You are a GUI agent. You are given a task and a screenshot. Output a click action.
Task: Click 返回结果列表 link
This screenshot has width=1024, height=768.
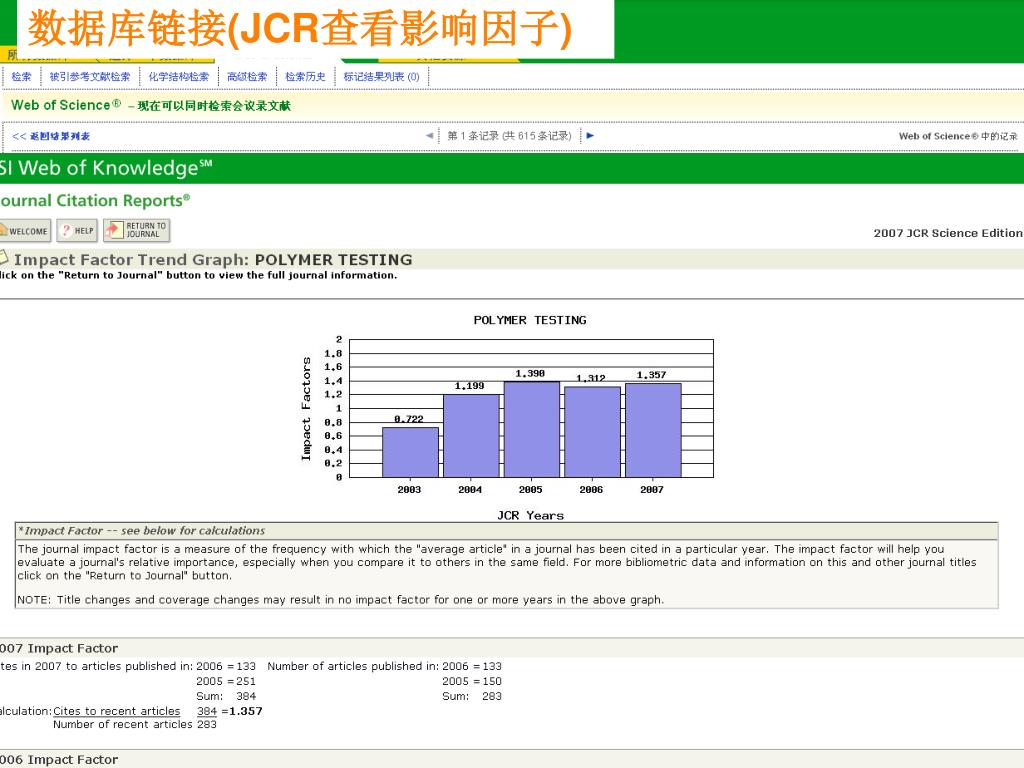point(51,136)
